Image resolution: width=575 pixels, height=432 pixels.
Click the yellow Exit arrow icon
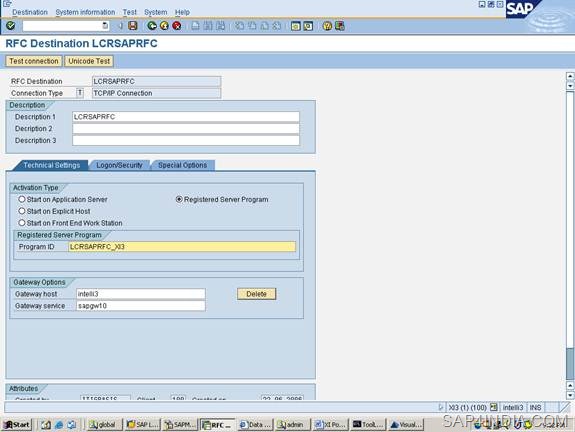[x=164, y=26]
